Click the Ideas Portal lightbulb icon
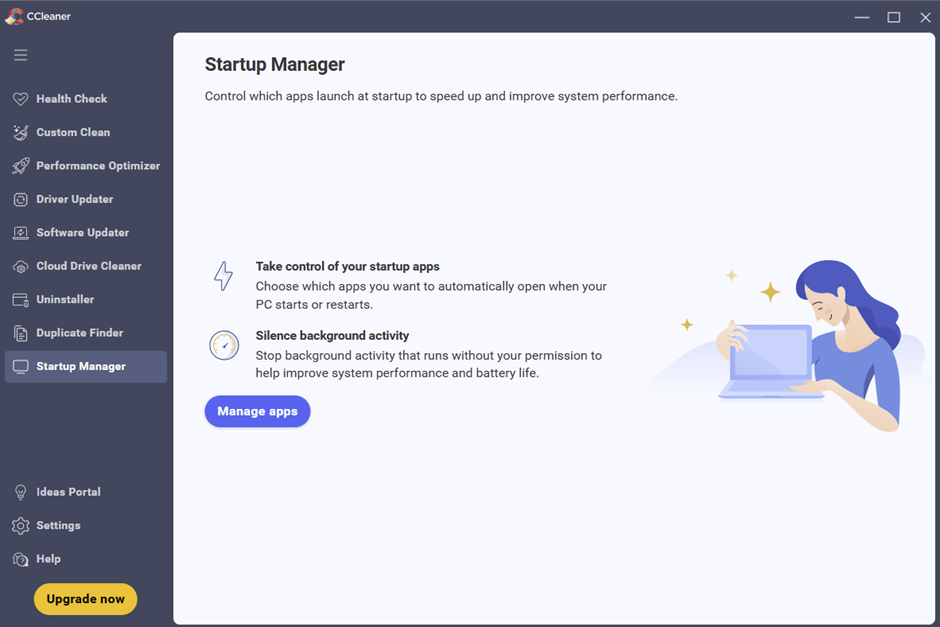The width and height of the screenshot is (940, 627). pyautogui.click(x=20, y=492)
